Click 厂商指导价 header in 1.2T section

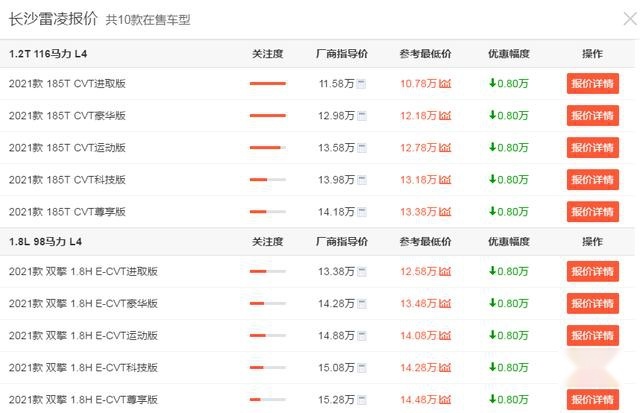tap(342, 54)
